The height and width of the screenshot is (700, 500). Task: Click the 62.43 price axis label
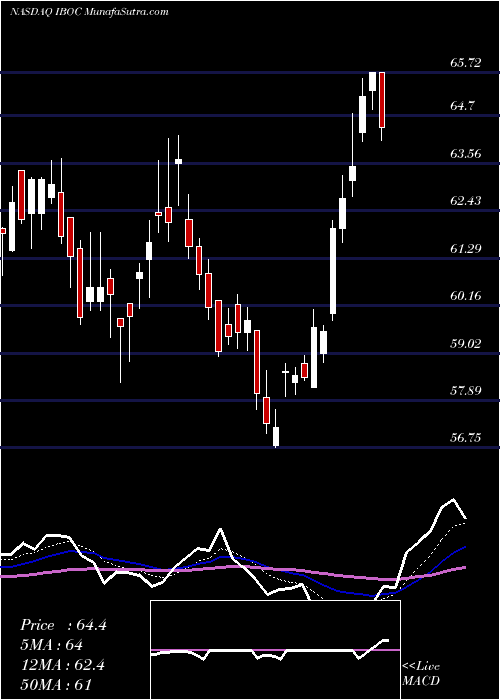466,201
